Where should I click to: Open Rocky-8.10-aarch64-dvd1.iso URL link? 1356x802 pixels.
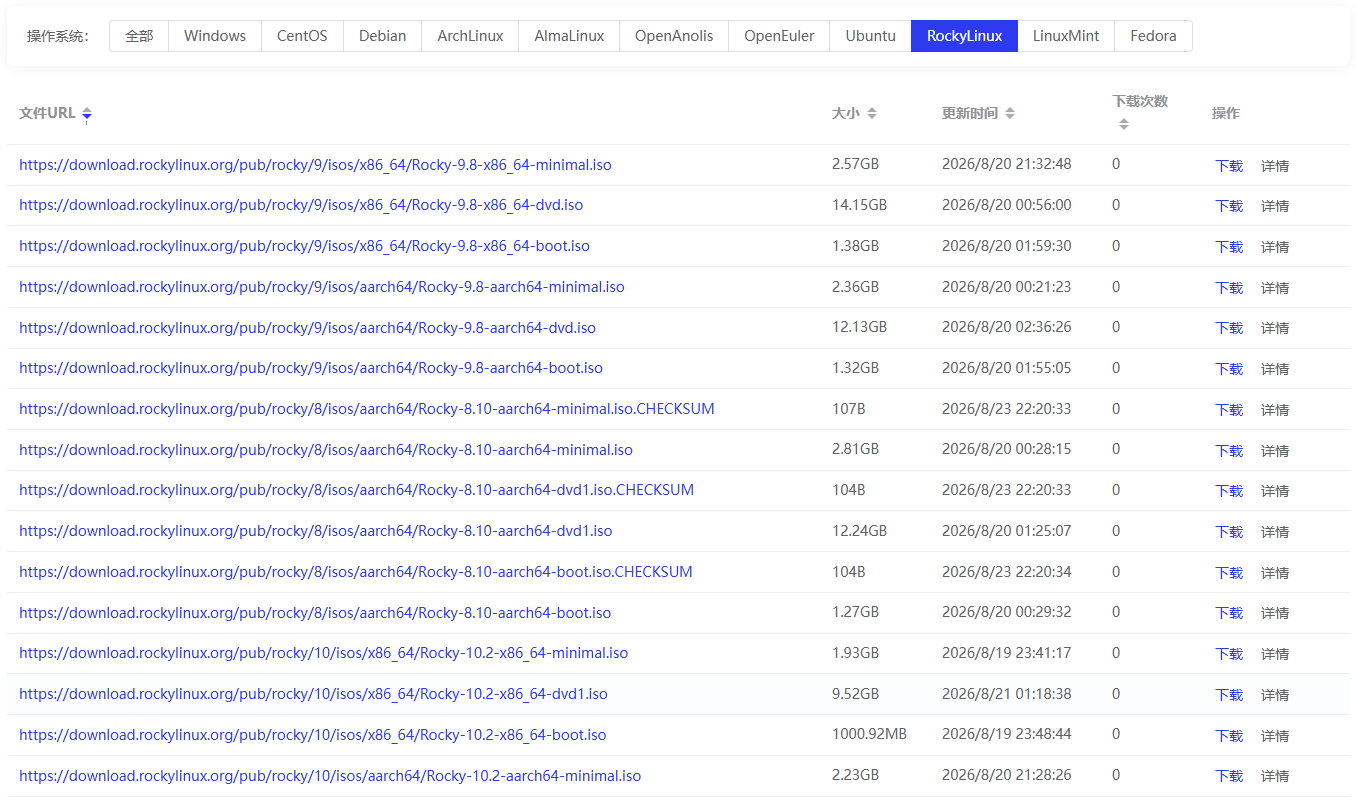point(315,531)
